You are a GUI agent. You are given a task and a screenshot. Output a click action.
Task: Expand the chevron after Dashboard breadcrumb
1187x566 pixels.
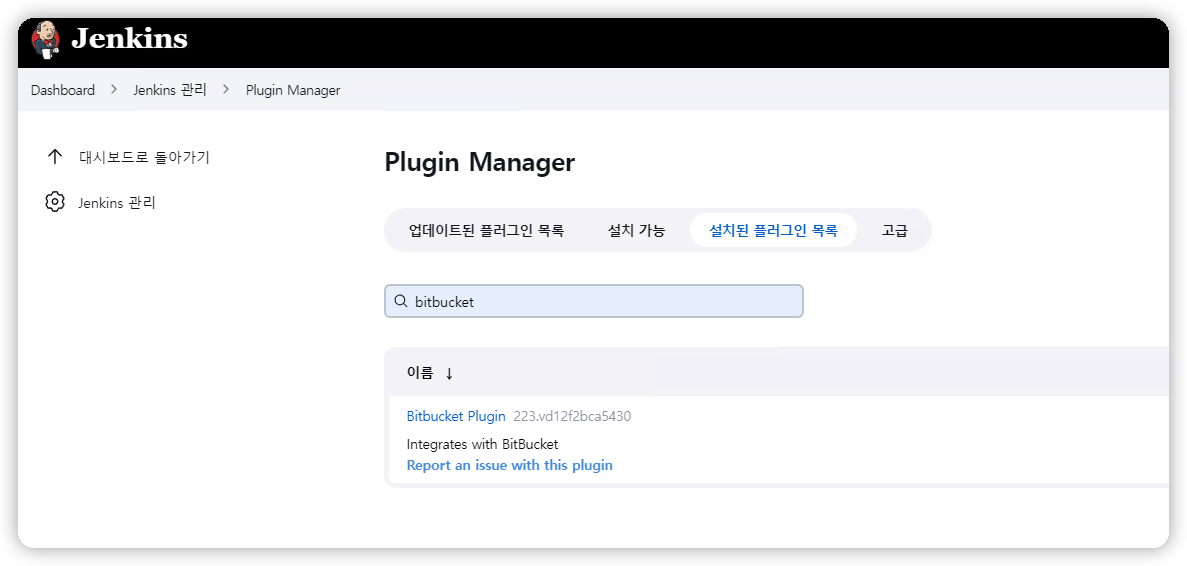point(114,89)
